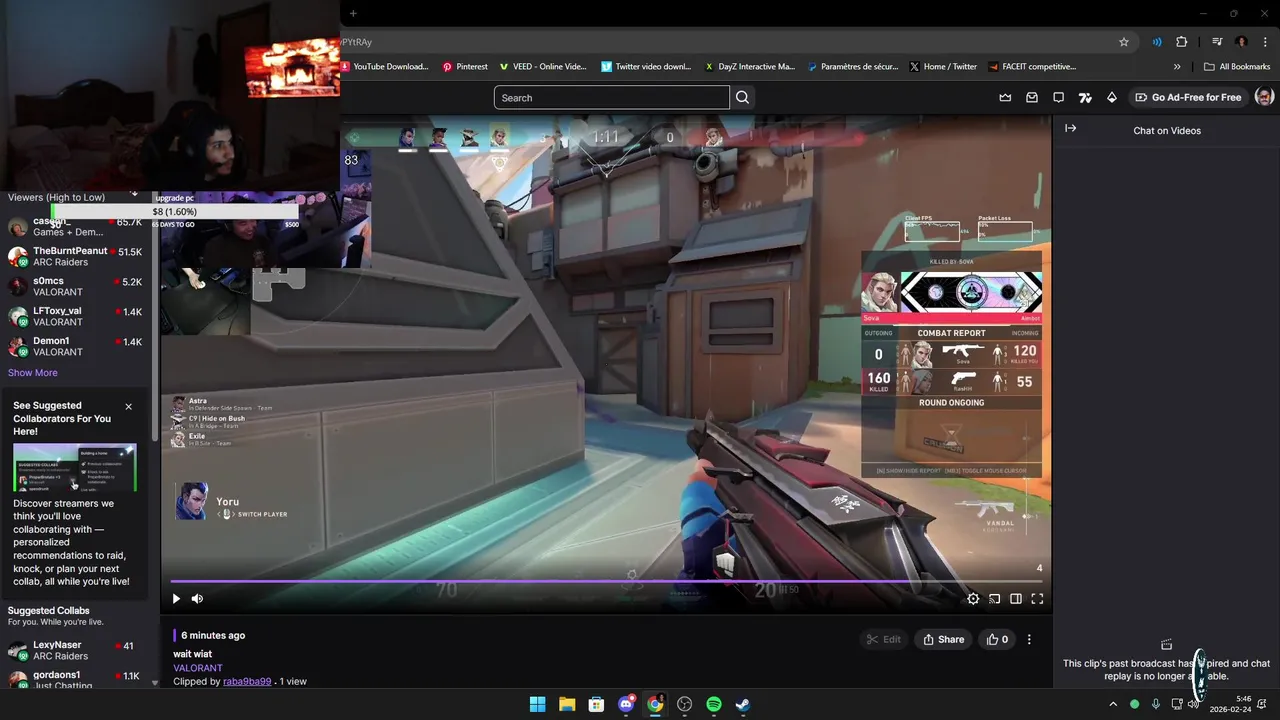This screenshot has width=1280, height=720.
Task: Bookmark this page with star icon
Action: [x=1124, y=42]
